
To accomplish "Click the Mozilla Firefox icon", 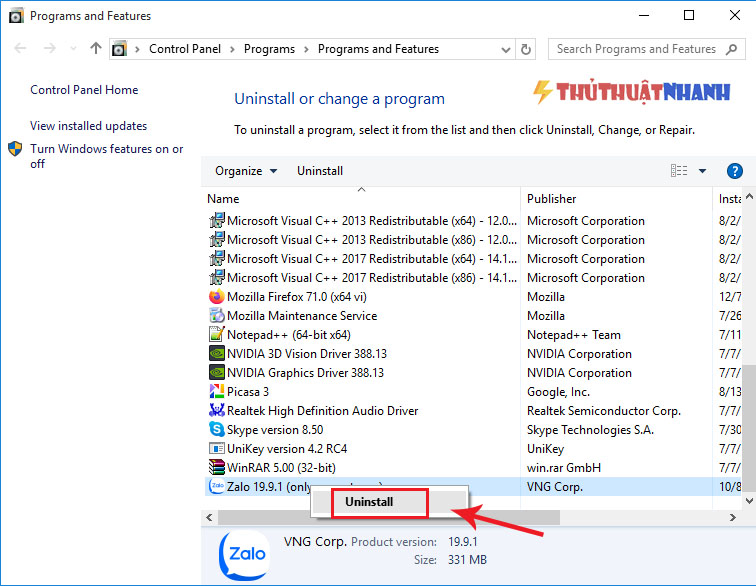I will click(216, 297).
